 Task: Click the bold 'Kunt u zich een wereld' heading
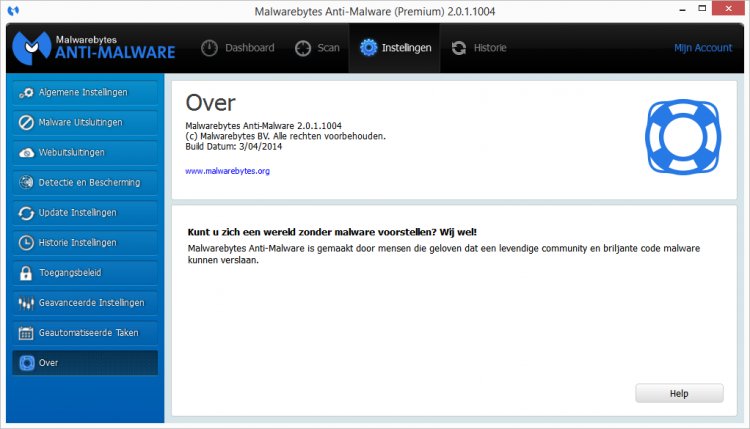click(x=332, y=232)
